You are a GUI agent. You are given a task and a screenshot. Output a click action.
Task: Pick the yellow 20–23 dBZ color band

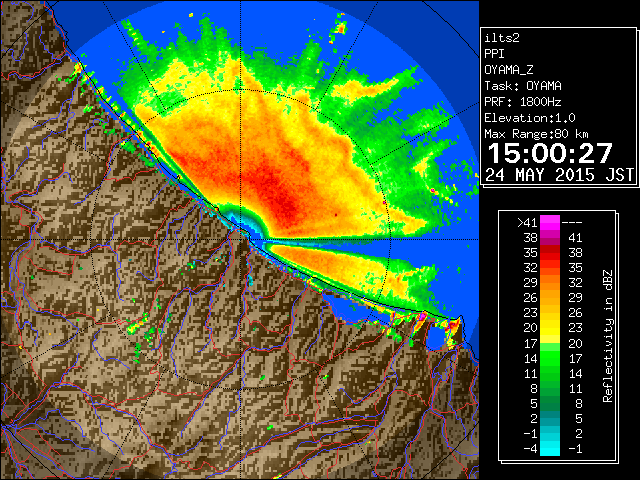[550, 328]
